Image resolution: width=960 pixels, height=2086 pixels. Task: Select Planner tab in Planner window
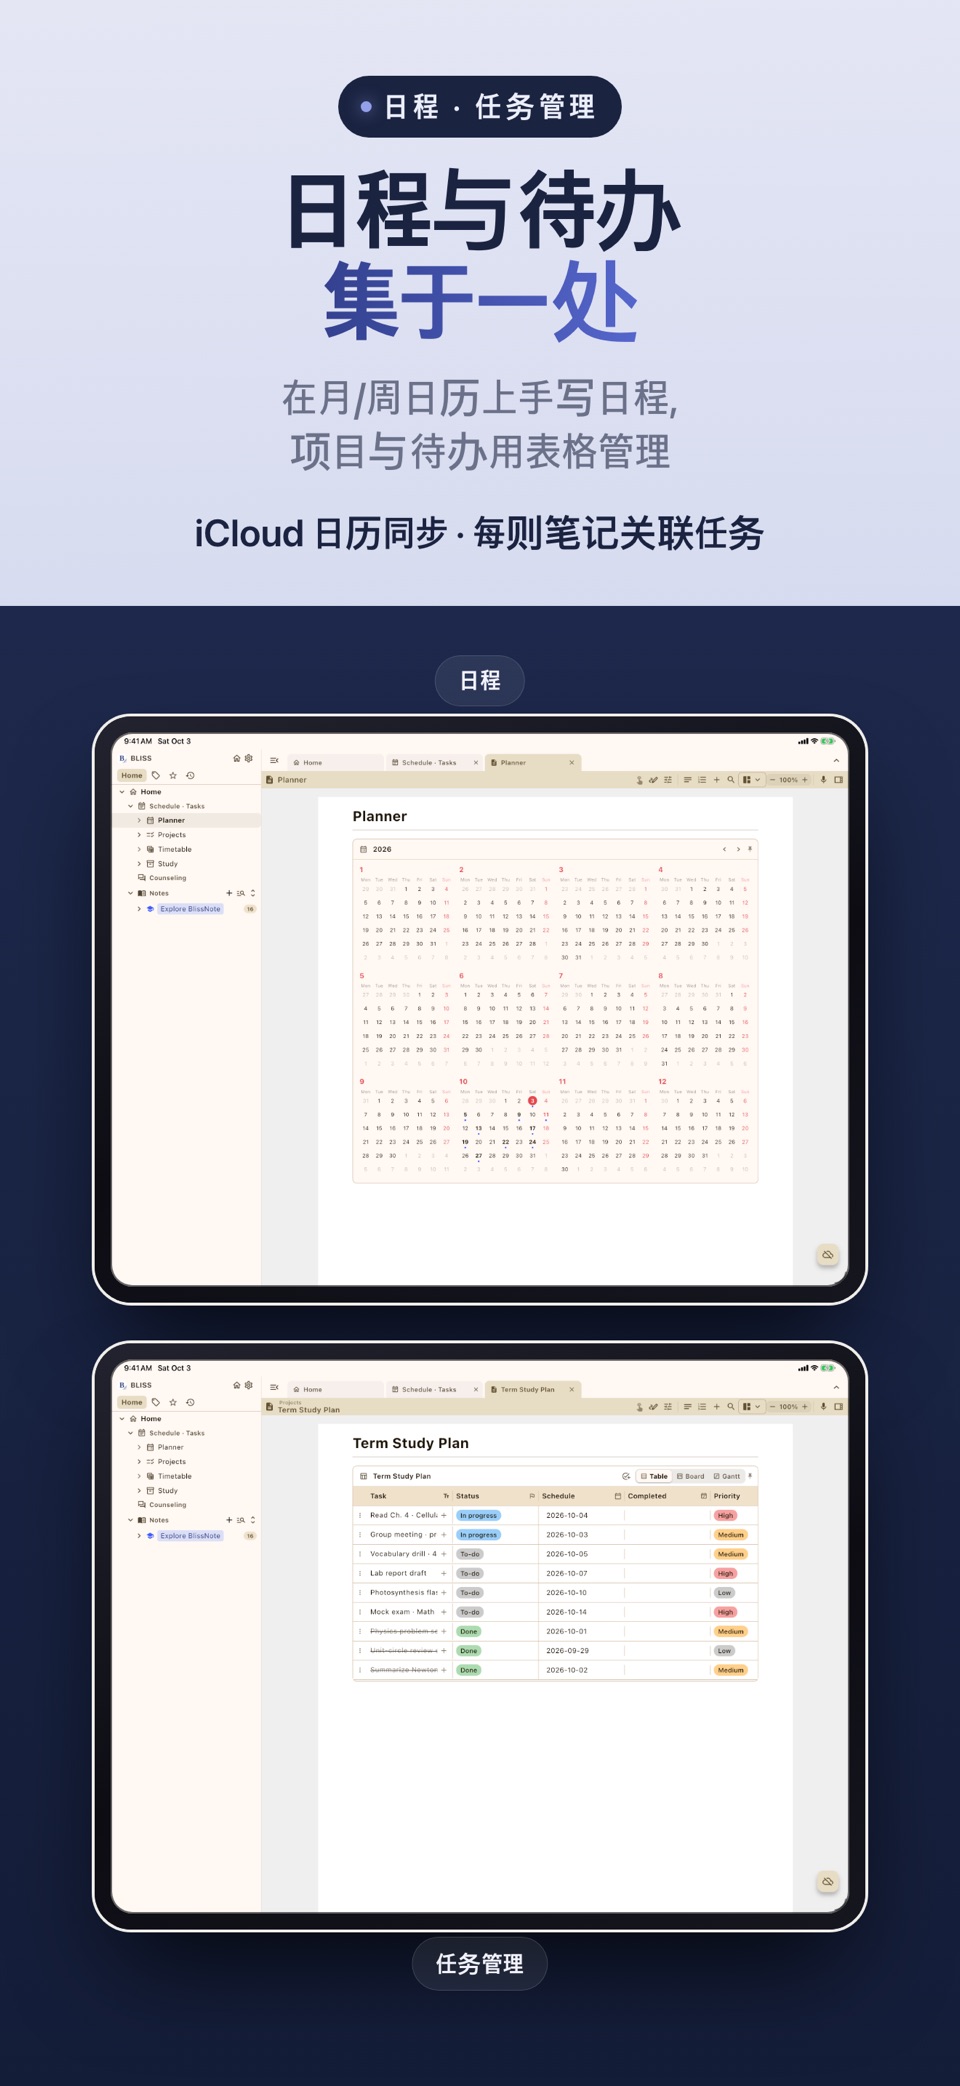coord(533,762)
